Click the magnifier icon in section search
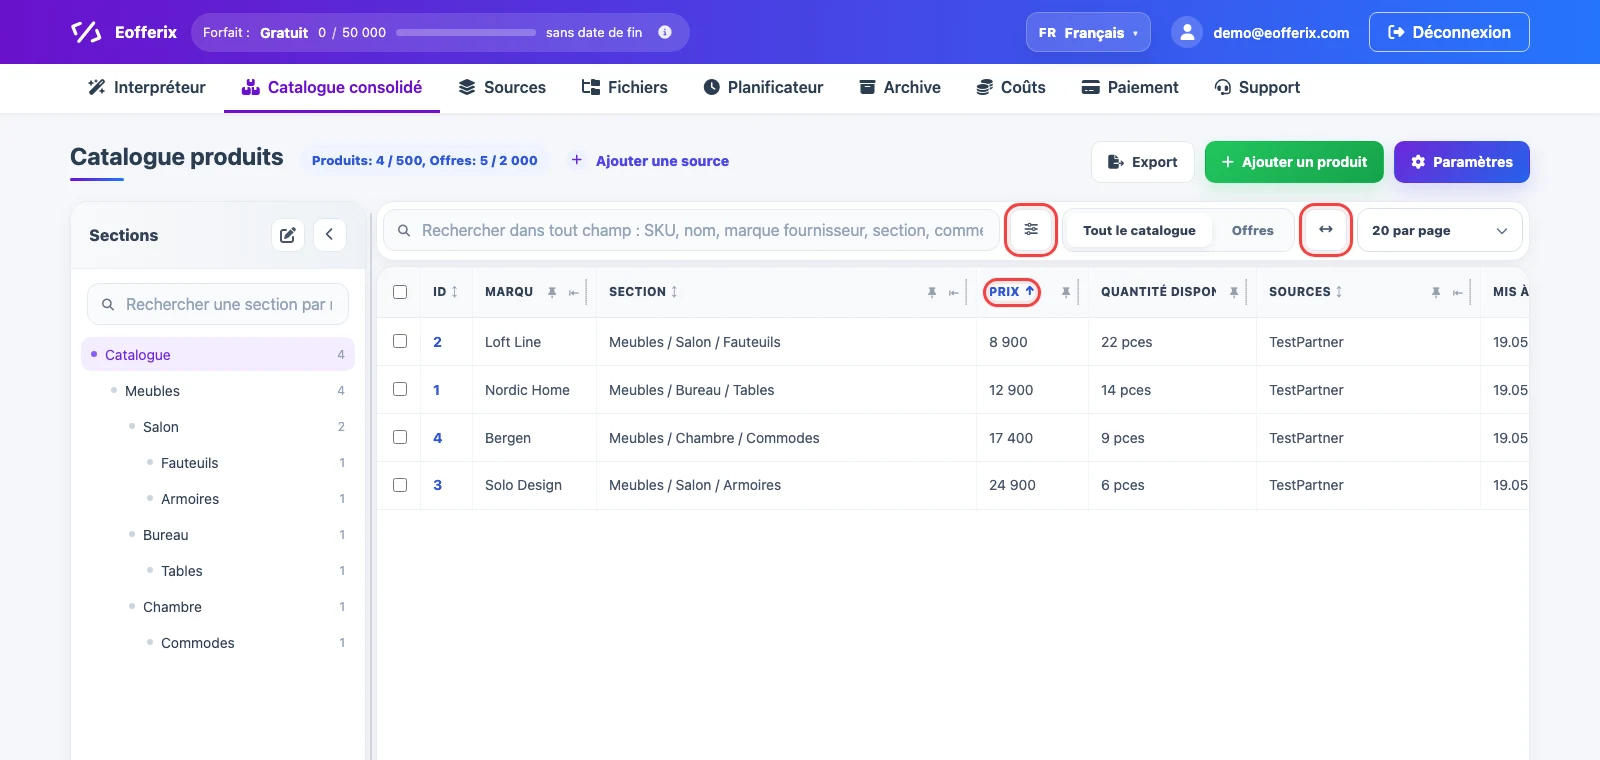1600x760 pixels. (x=108, y=304)
